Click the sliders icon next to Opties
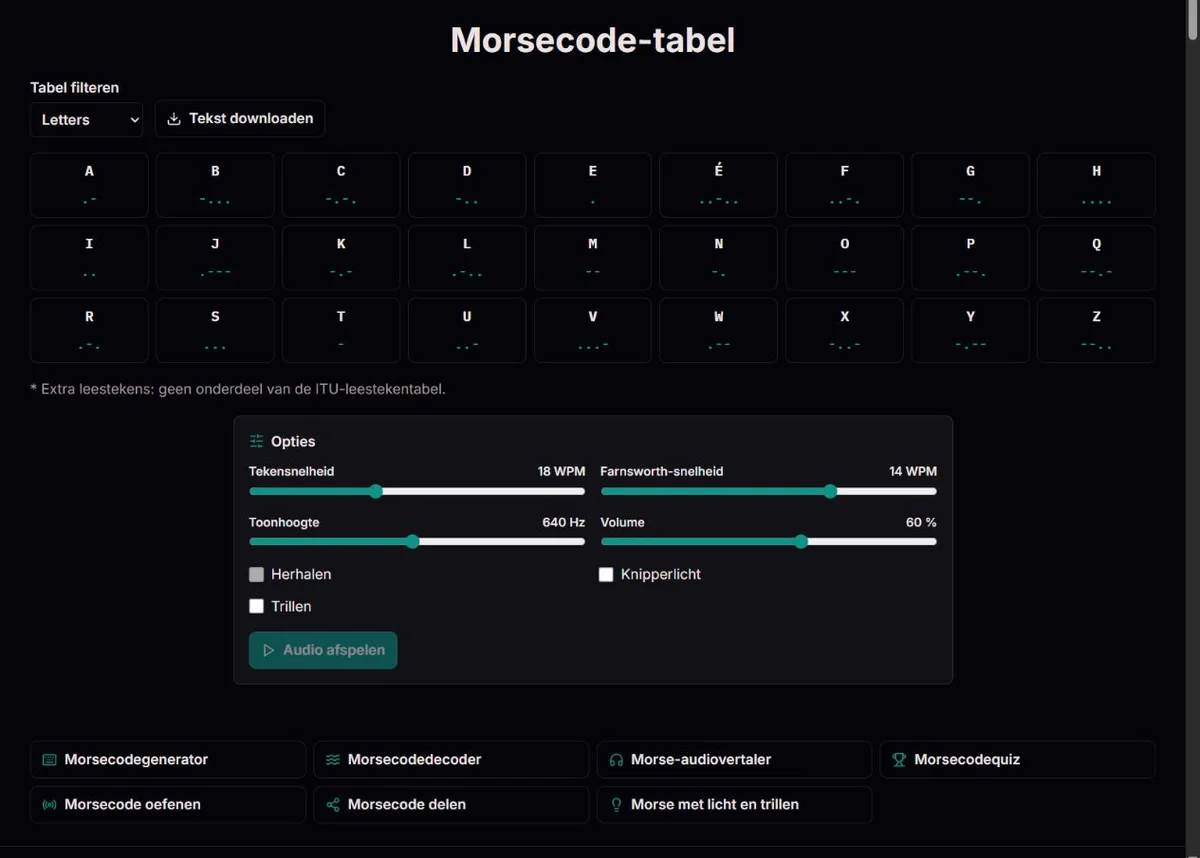This screenshot has width=1200, height=858. pos(257,441)
